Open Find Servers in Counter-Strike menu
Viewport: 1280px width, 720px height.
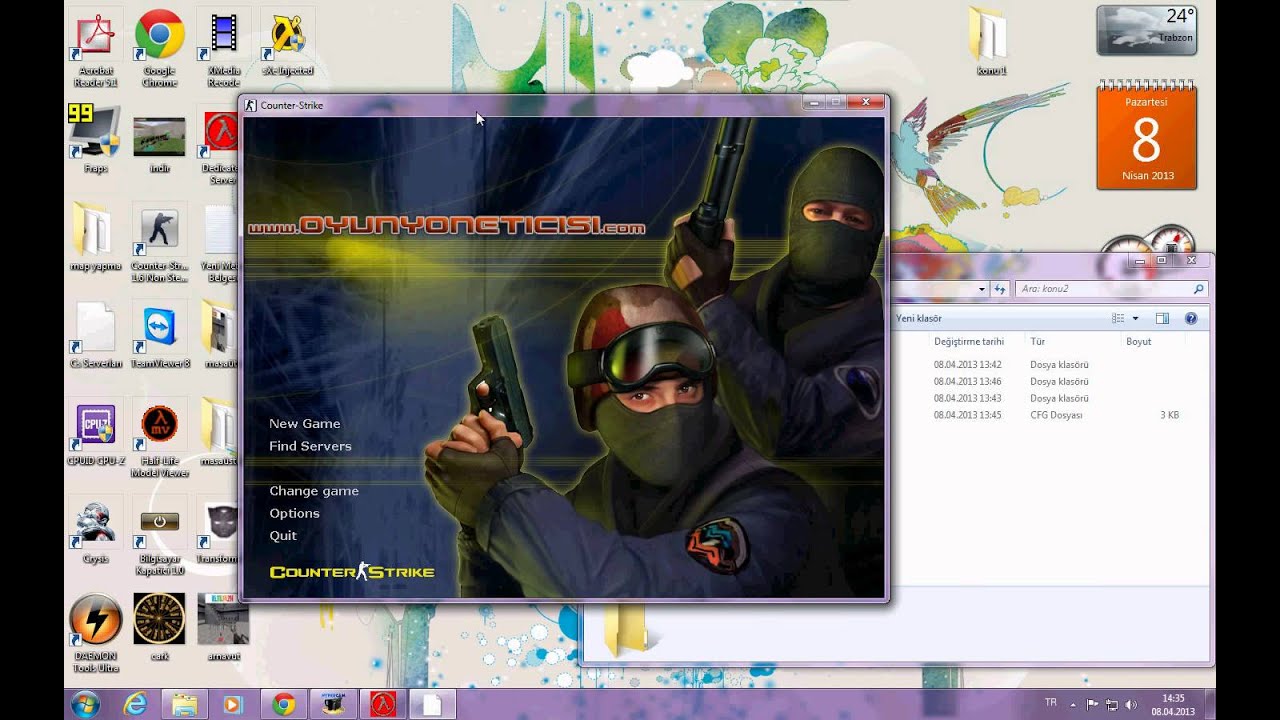tap(310, 446)
